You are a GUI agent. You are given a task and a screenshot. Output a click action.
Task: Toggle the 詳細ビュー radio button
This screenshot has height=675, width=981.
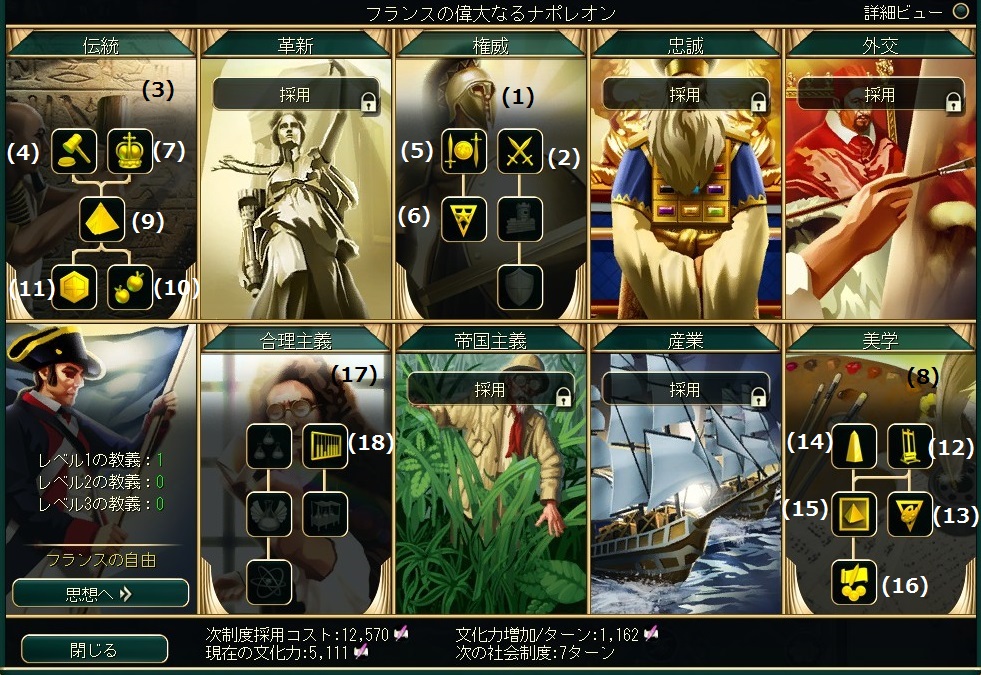pyautogui.click(x=960, y=11)
